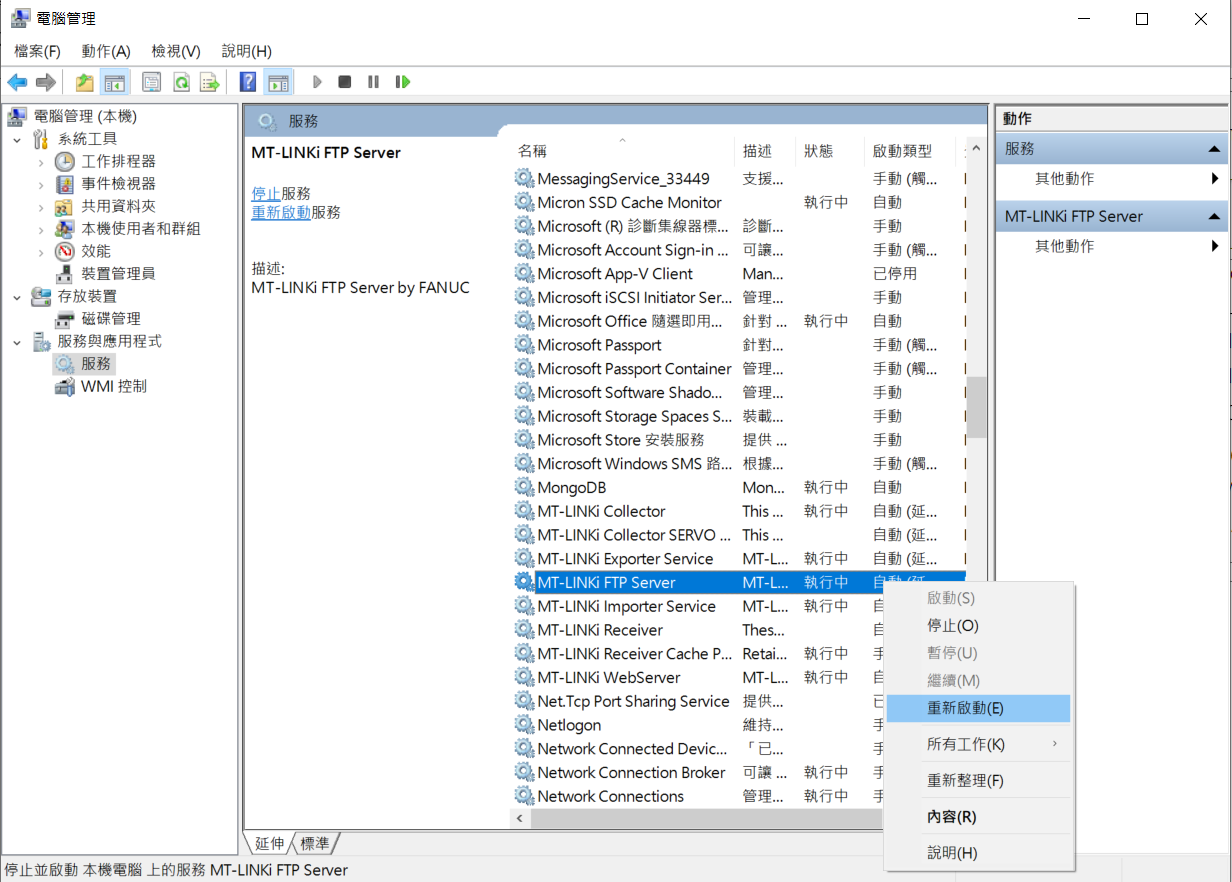Expand the 工作排程器 tree node

point(41,162)
